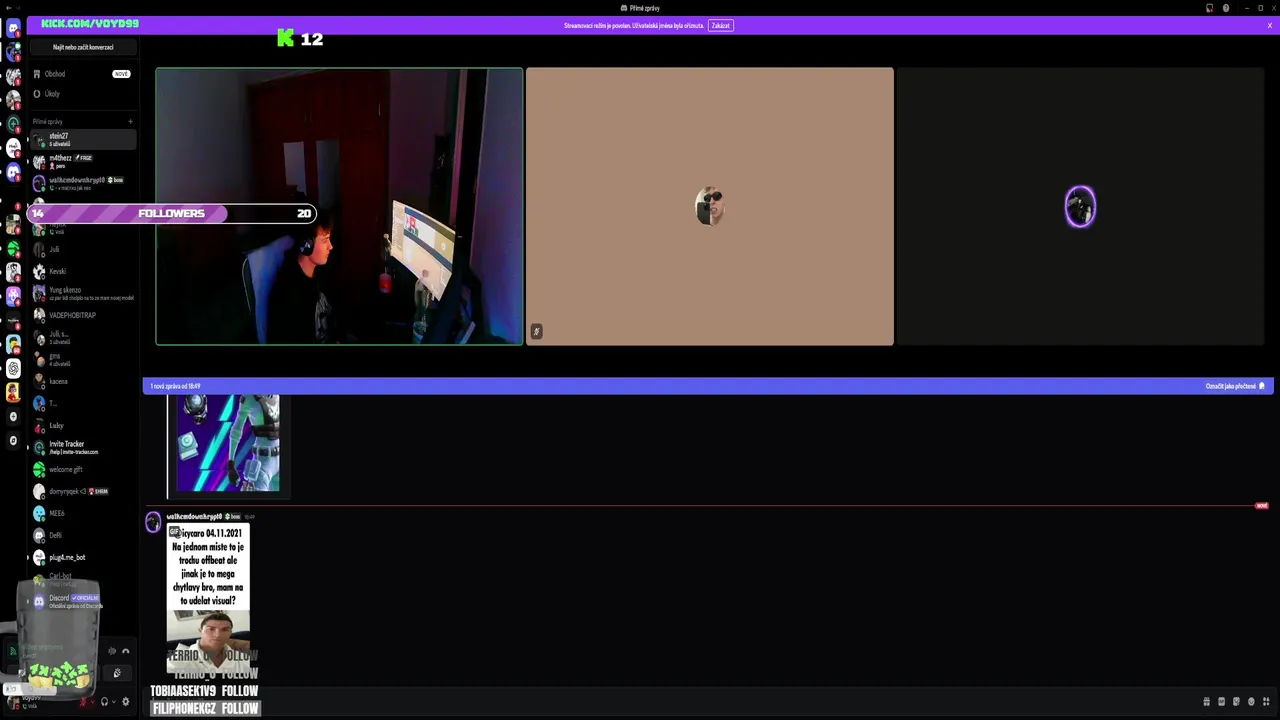Open the VADEPHOBITRAP direct message
The width and height of the screenshot is (1280, 720).
[x=84, y=315]
